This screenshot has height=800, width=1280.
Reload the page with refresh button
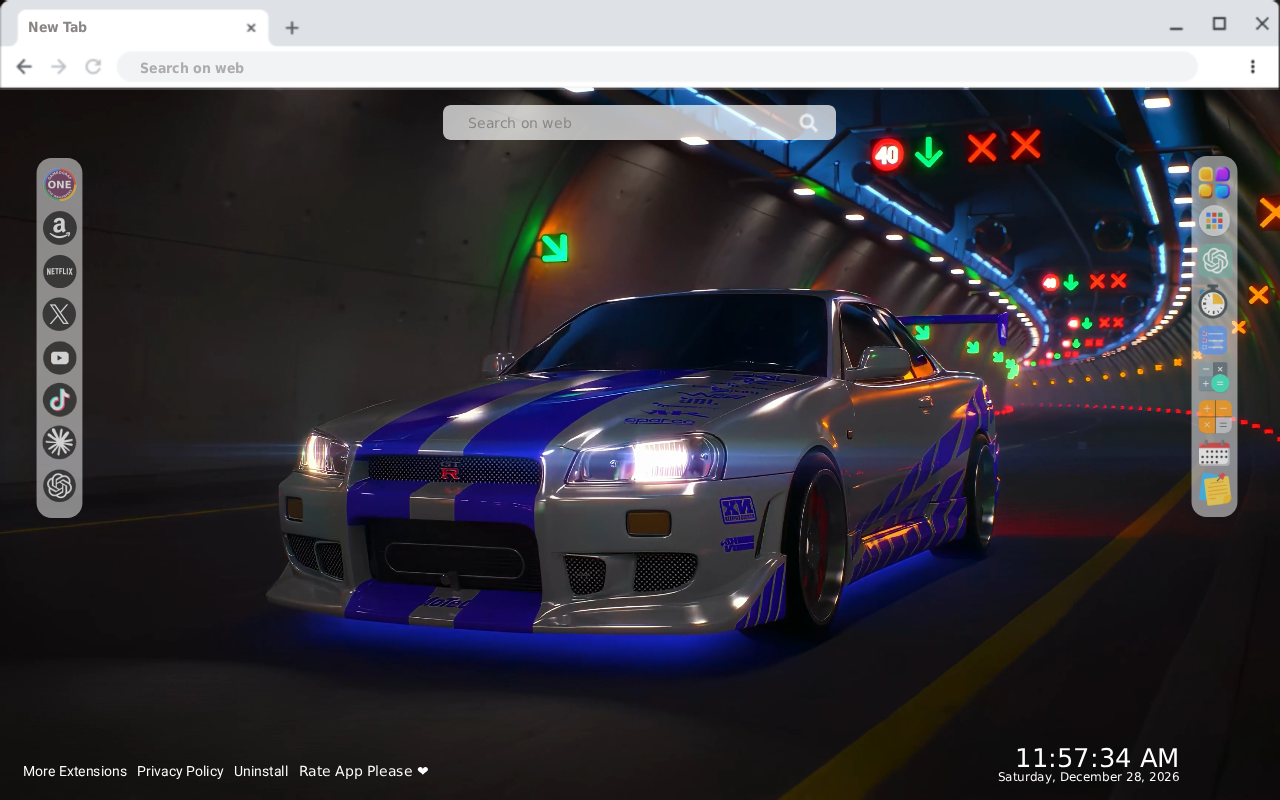click(x=93, y=67)
